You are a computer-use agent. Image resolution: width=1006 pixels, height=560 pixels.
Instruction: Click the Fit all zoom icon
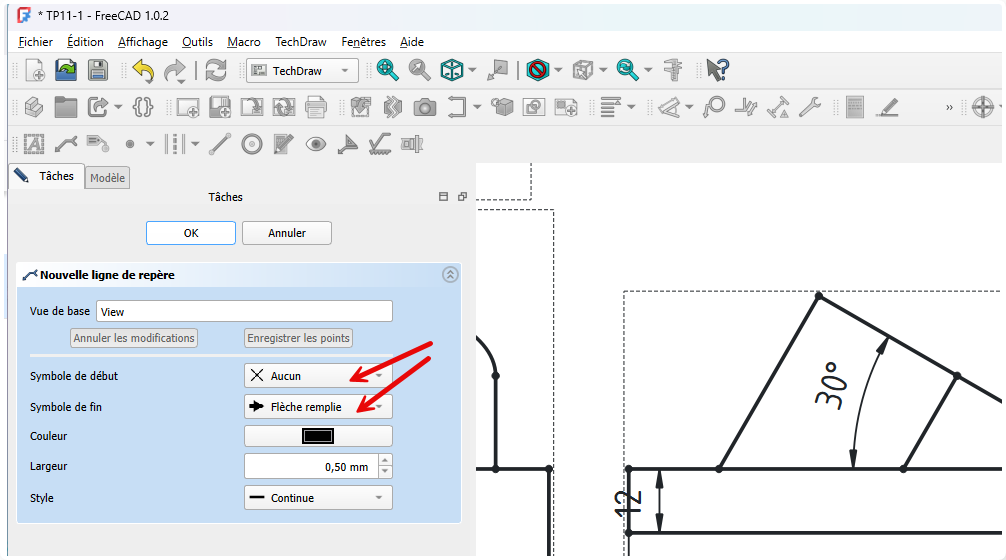coord(387,70)
